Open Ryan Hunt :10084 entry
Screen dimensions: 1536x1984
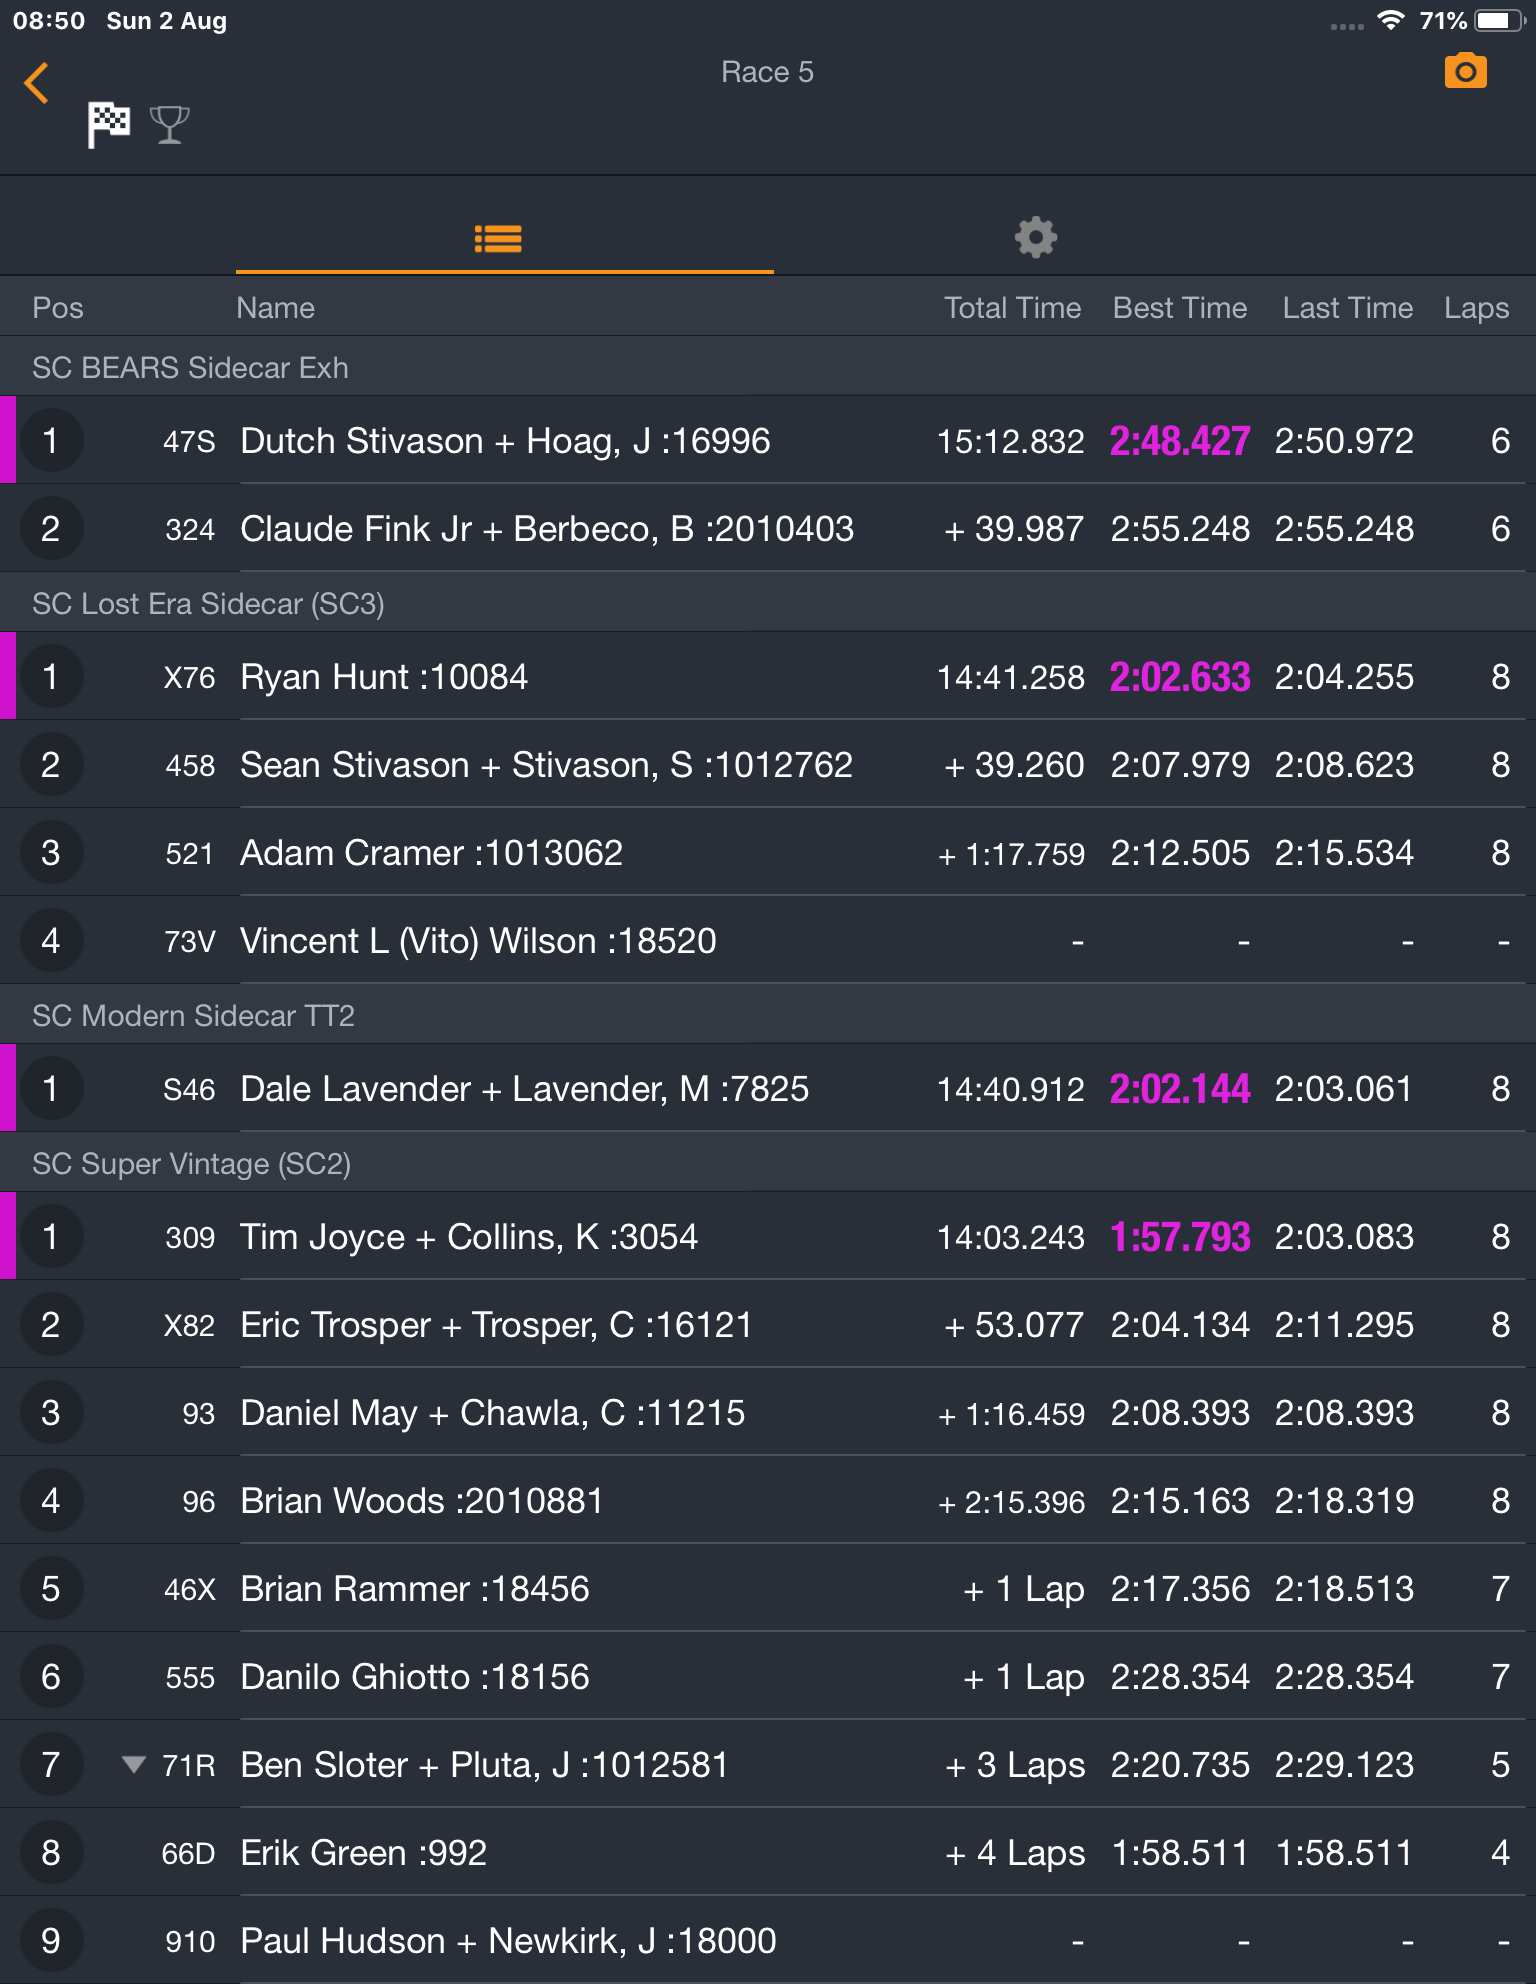pos(768,676)
